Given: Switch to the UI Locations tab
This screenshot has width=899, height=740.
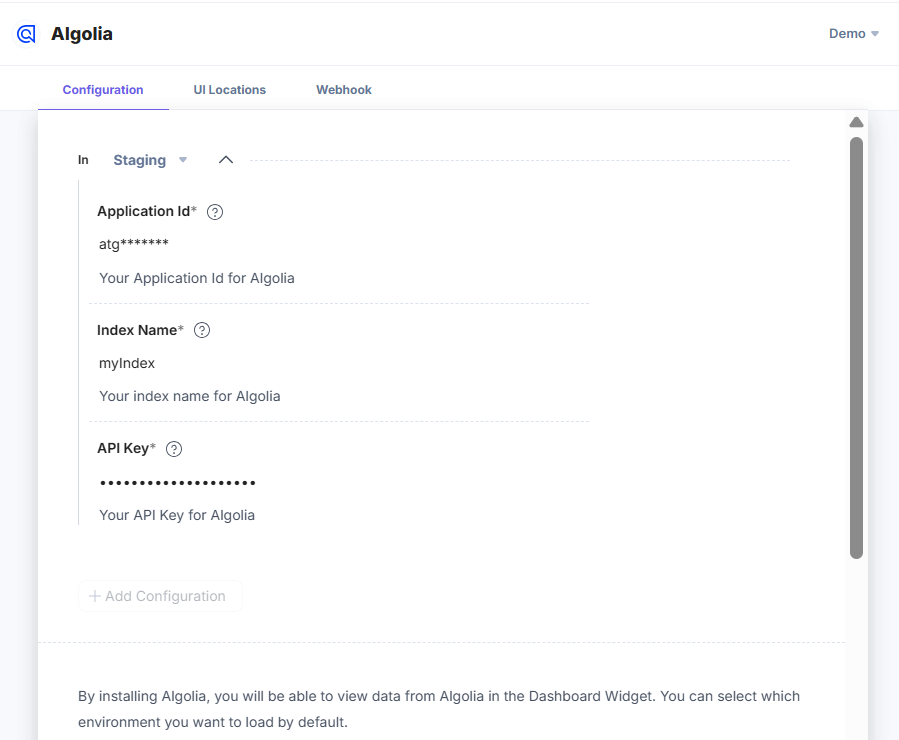Looking at the screenshot, I should click(x=230, y=90).
